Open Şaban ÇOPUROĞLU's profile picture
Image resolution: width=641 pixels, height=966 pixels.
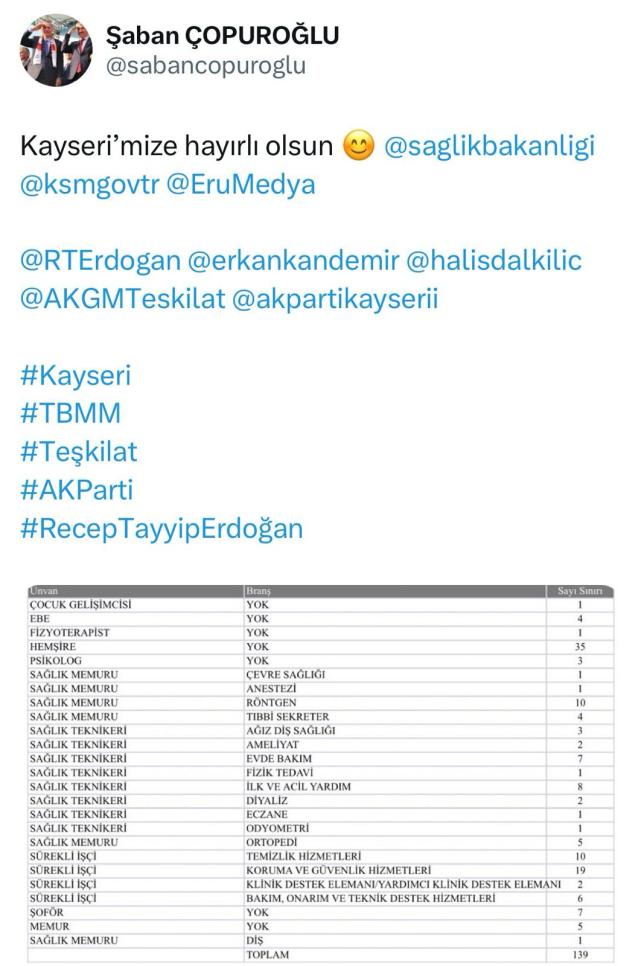coord(56,50)
